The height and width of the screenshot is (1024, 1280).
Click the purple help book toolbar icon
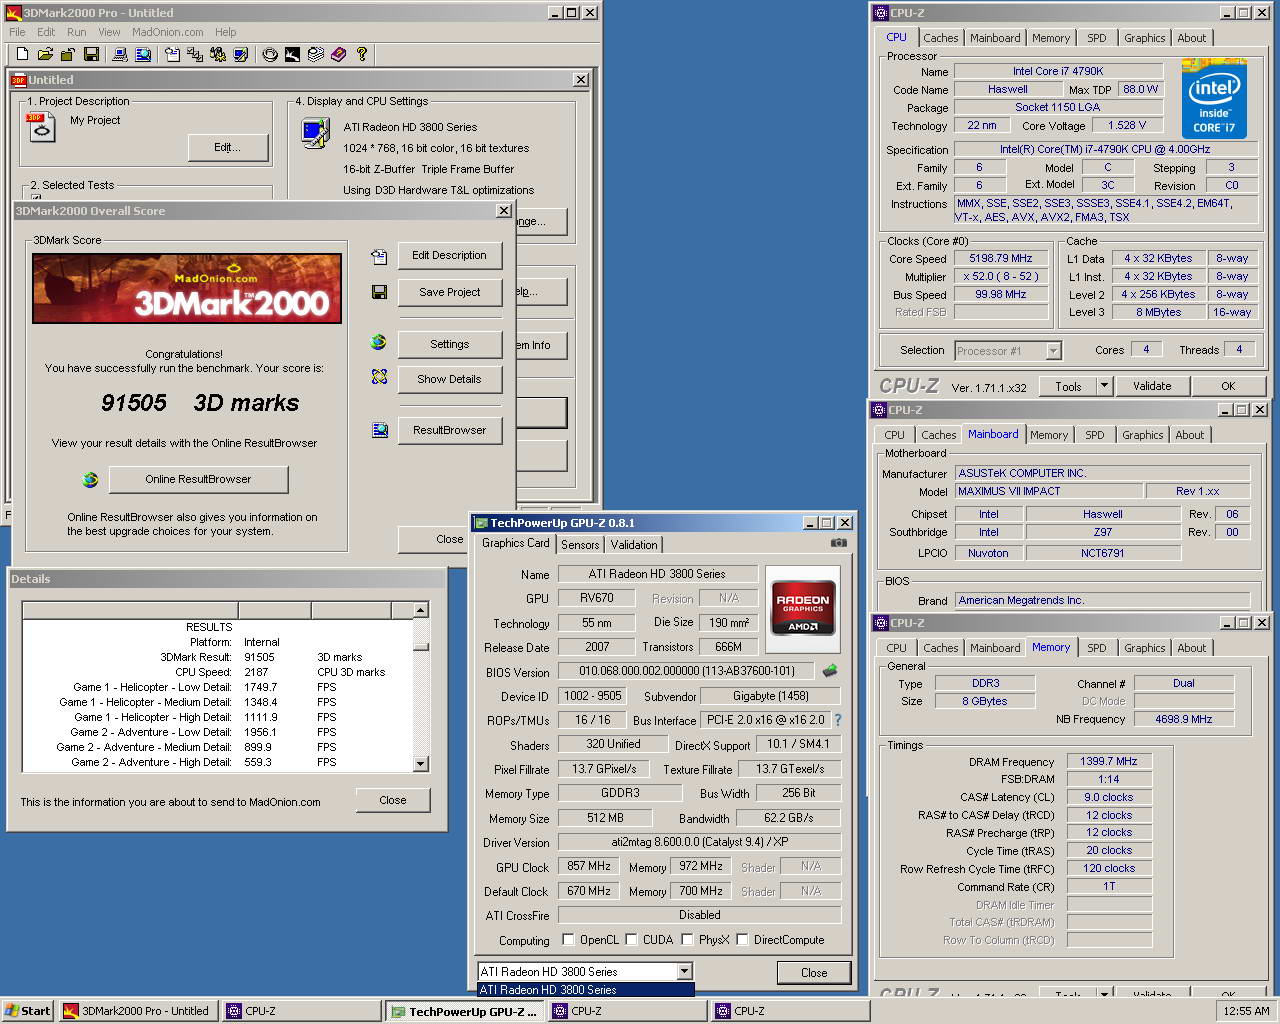click(339, 54)
